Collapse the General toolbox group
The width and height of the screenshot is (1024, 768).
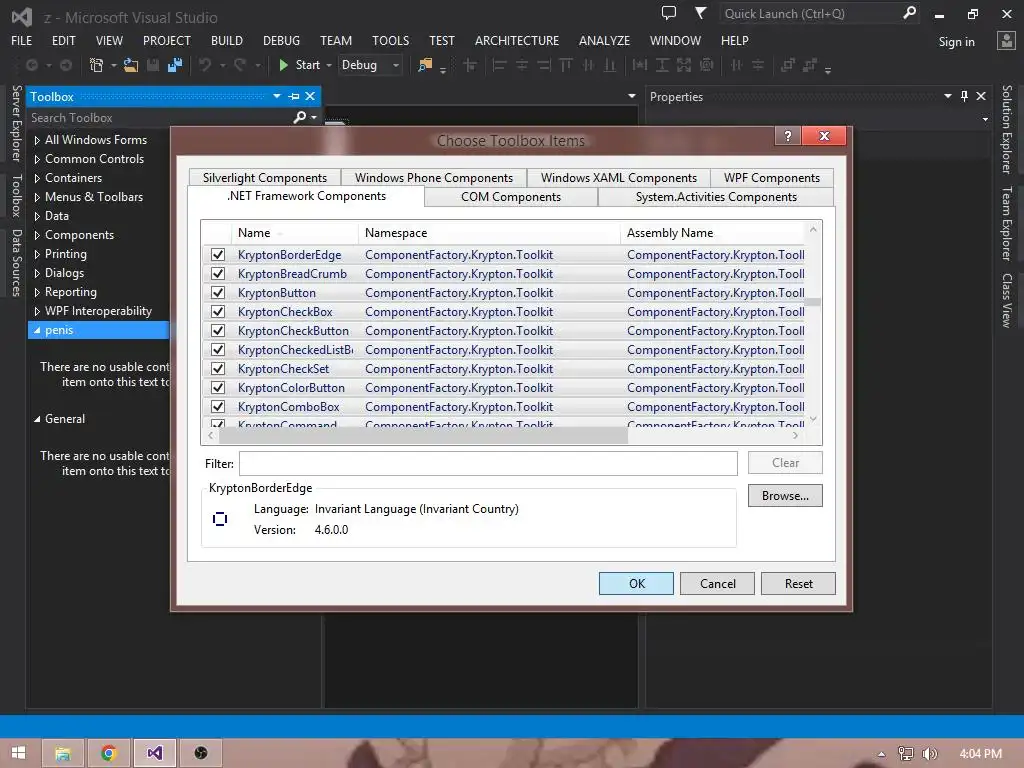(x=37, y=419)
